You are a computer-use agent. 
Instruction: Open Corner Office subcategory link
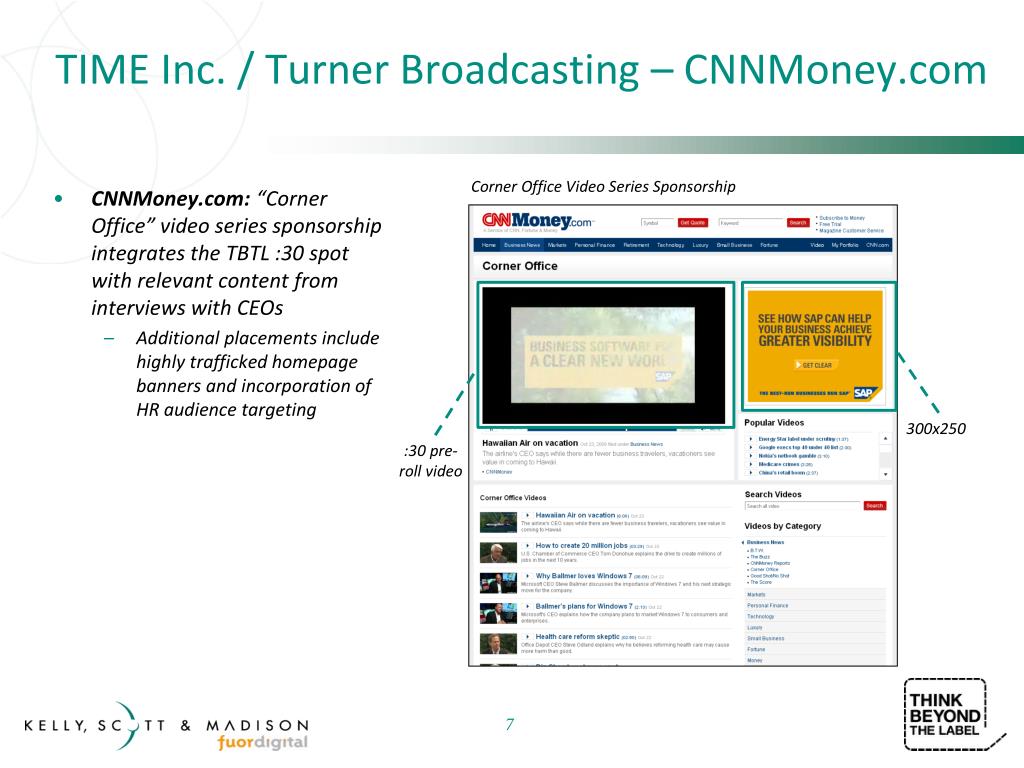763,569
